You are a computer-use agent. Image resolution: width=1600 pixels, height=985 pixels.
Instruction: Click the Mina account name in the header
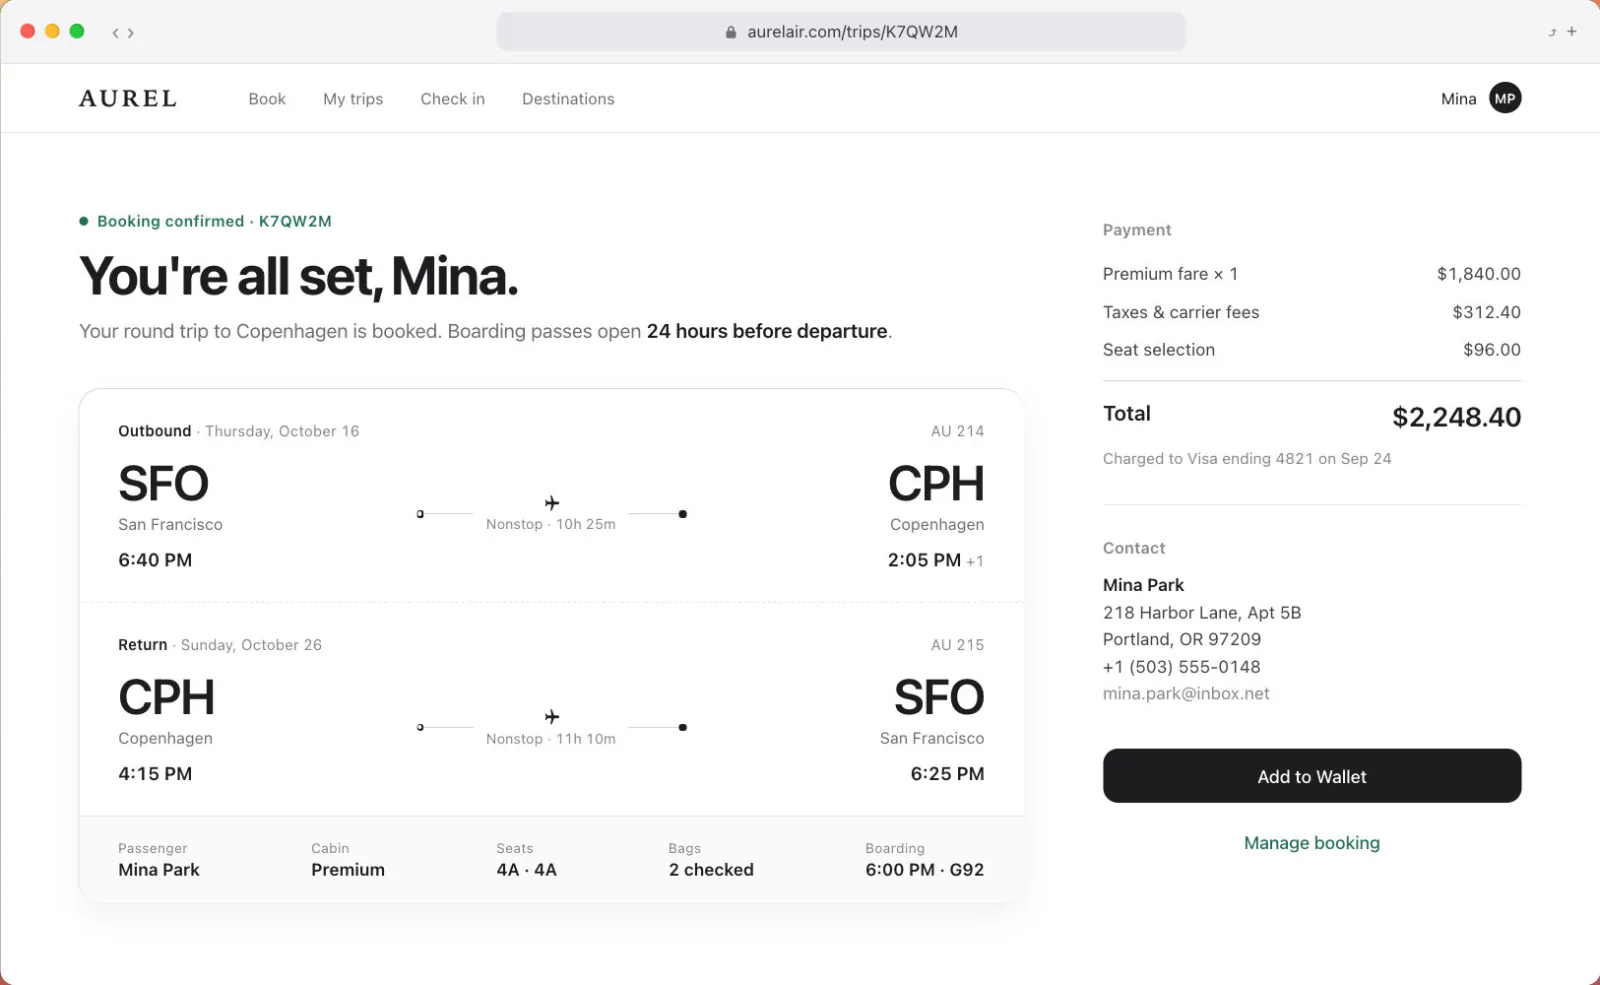1459,99
